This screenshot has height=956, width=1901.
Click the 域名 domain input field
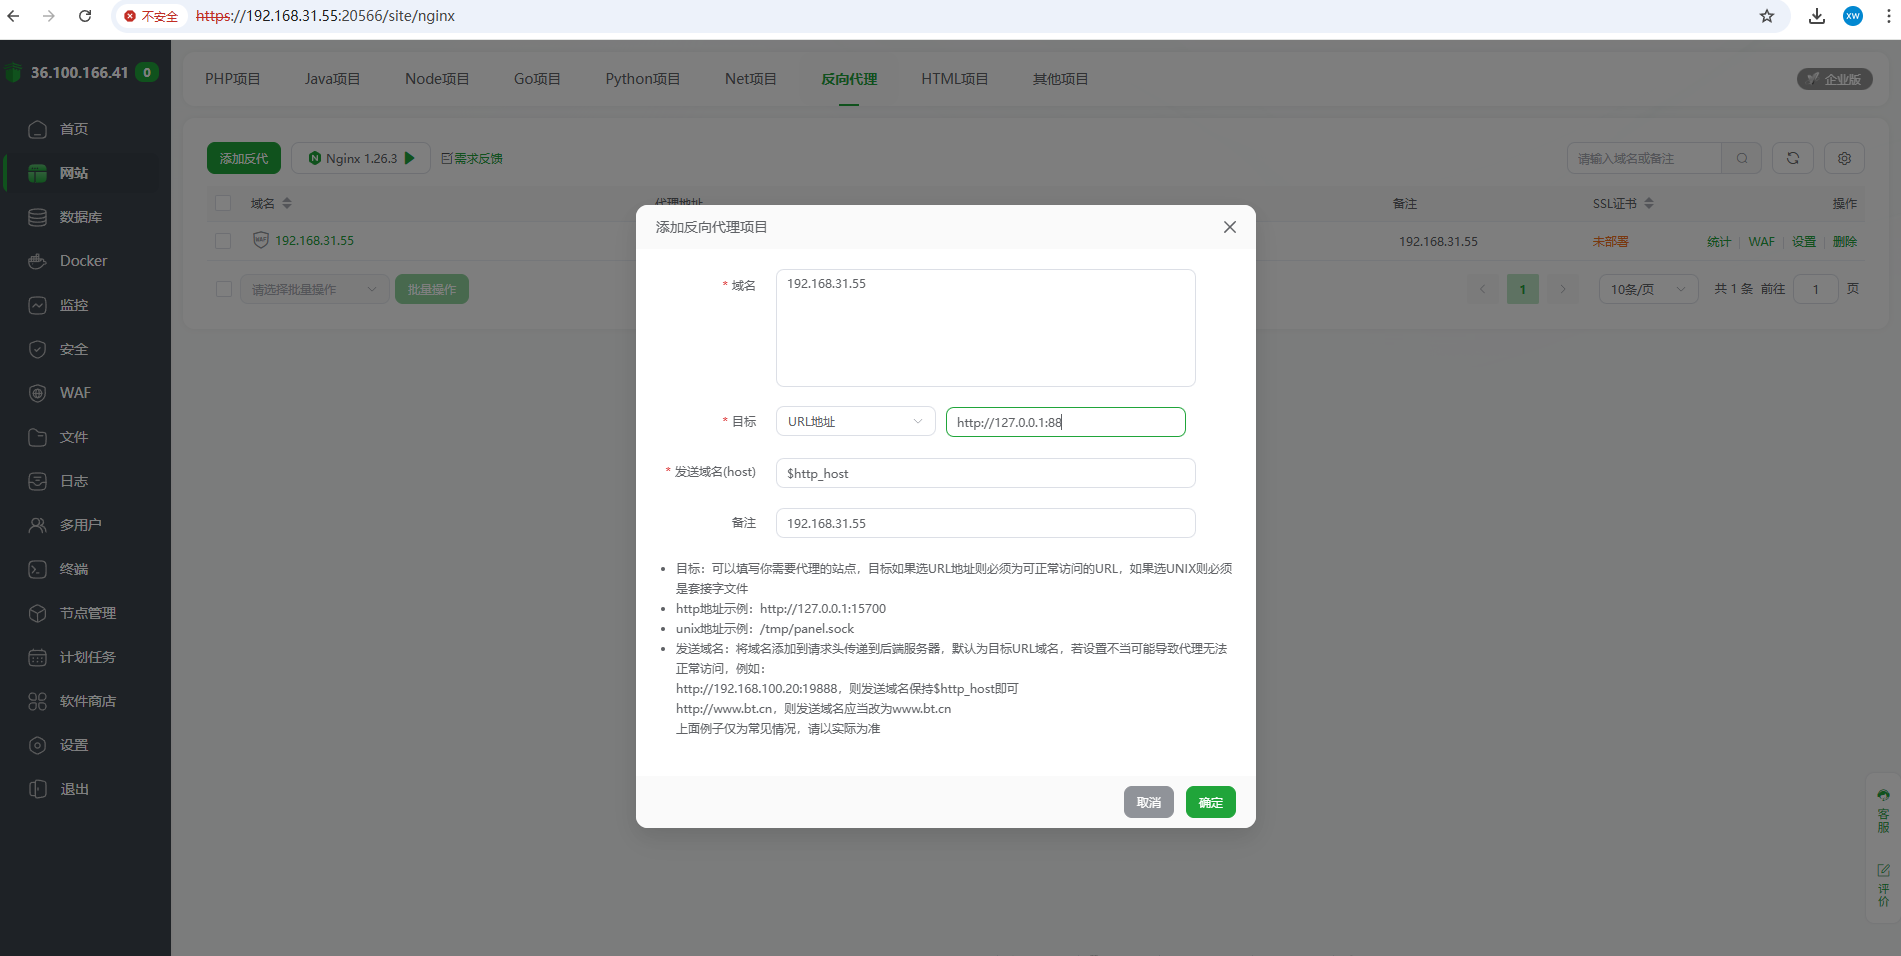pos(985,328)
